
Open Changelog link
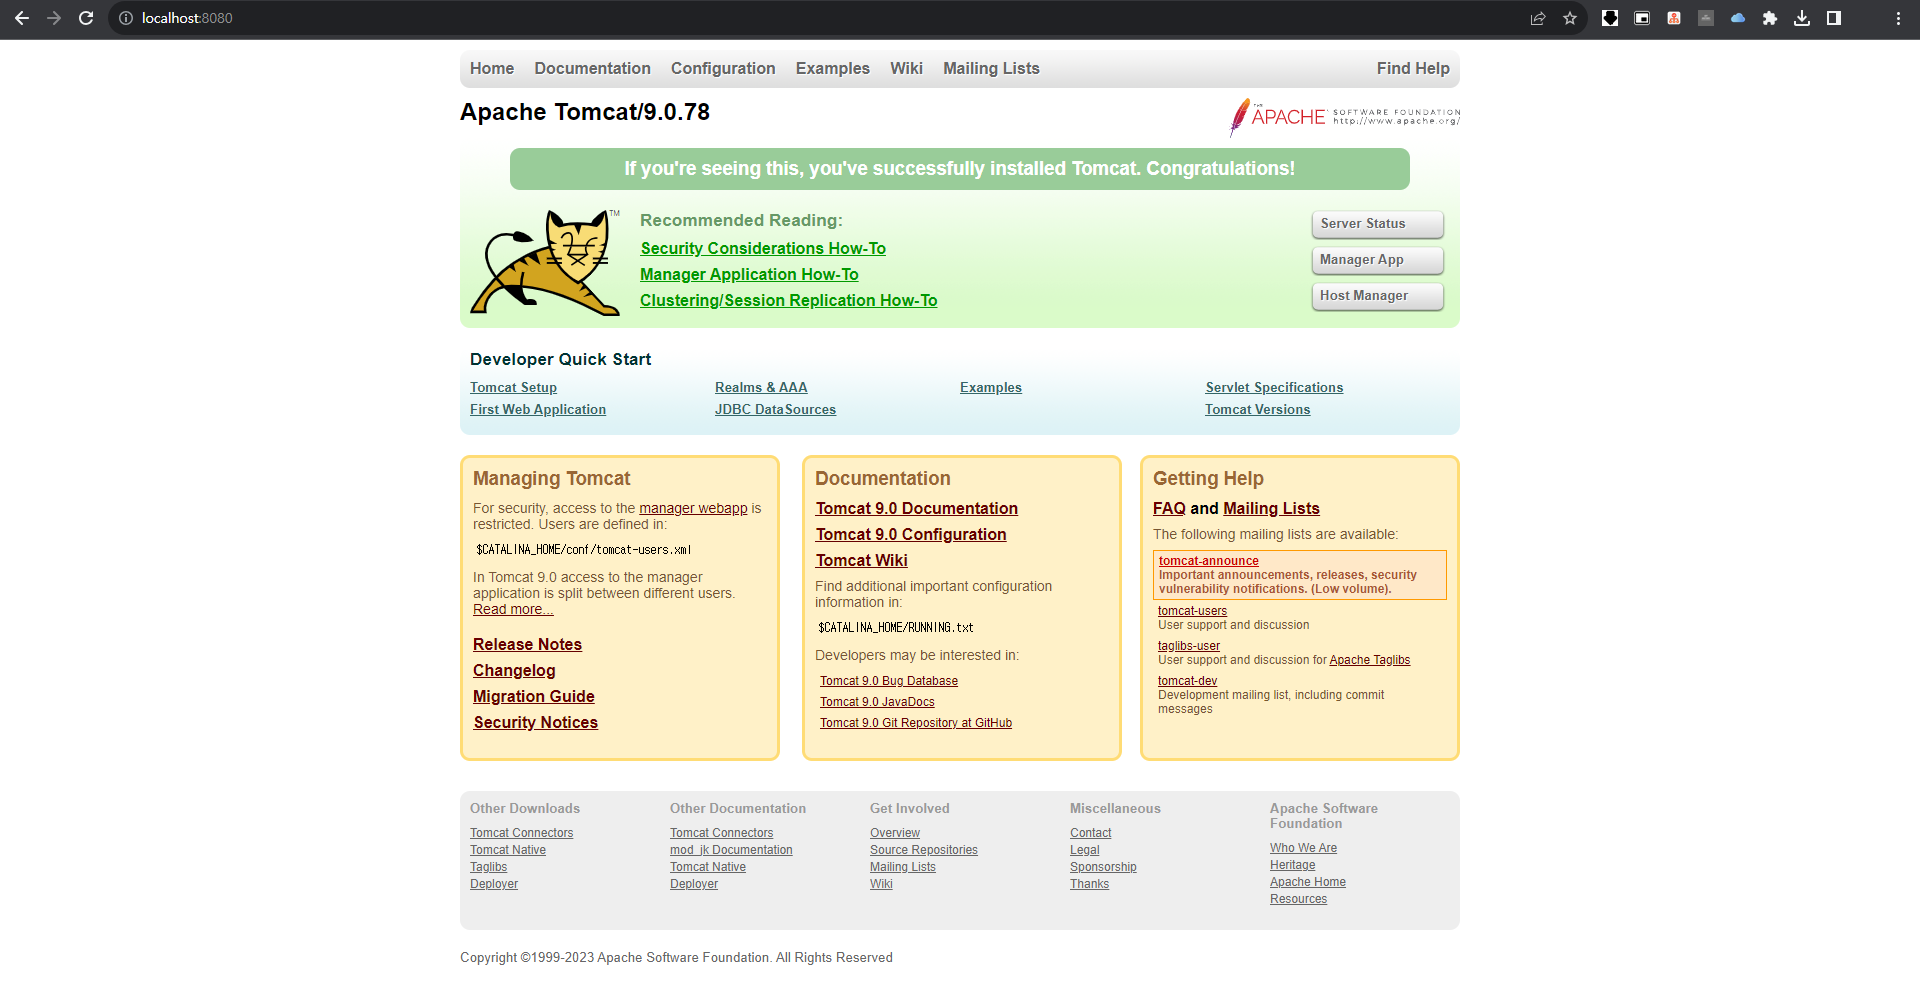[514, 670]
